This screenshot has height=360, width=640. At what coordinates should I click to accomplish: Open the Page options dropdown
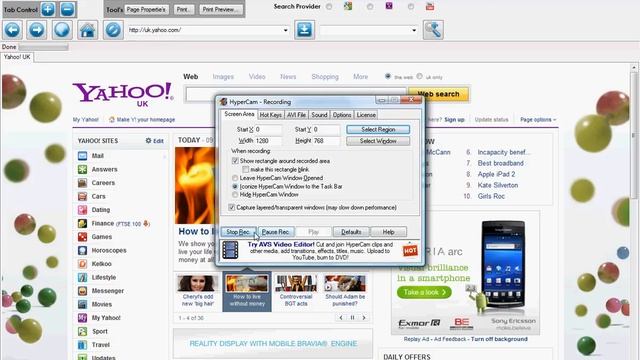click(x=538, y=120)
